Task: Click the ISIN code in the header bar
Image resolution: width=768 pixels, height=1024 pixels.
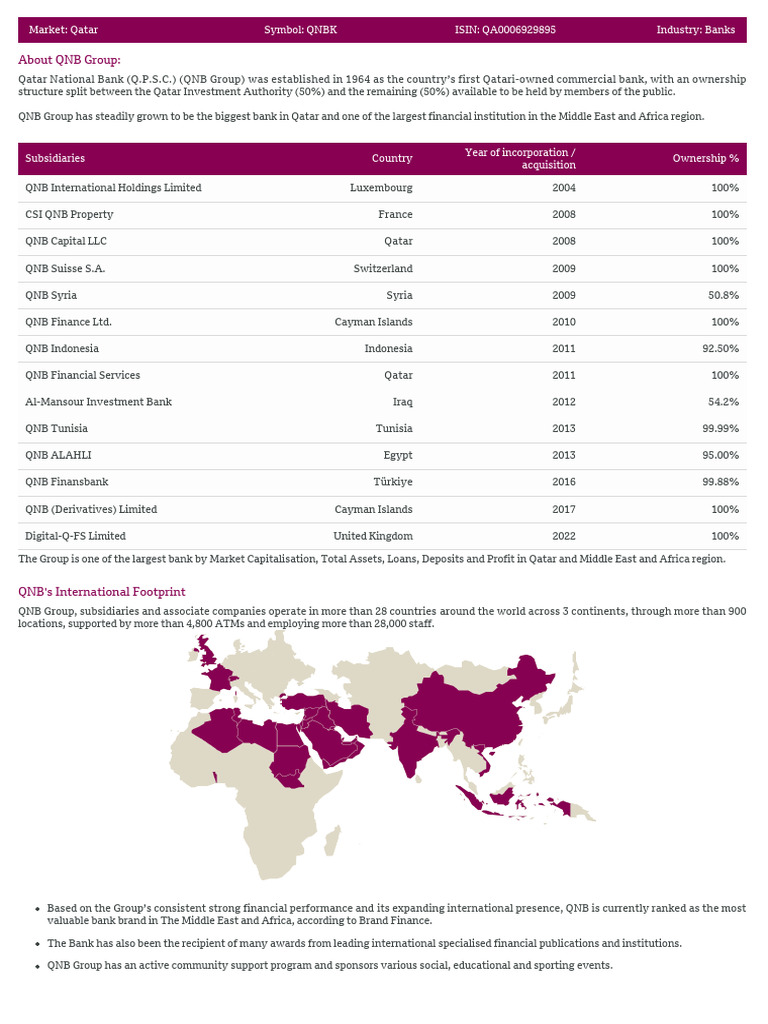Action: [505, 30]
